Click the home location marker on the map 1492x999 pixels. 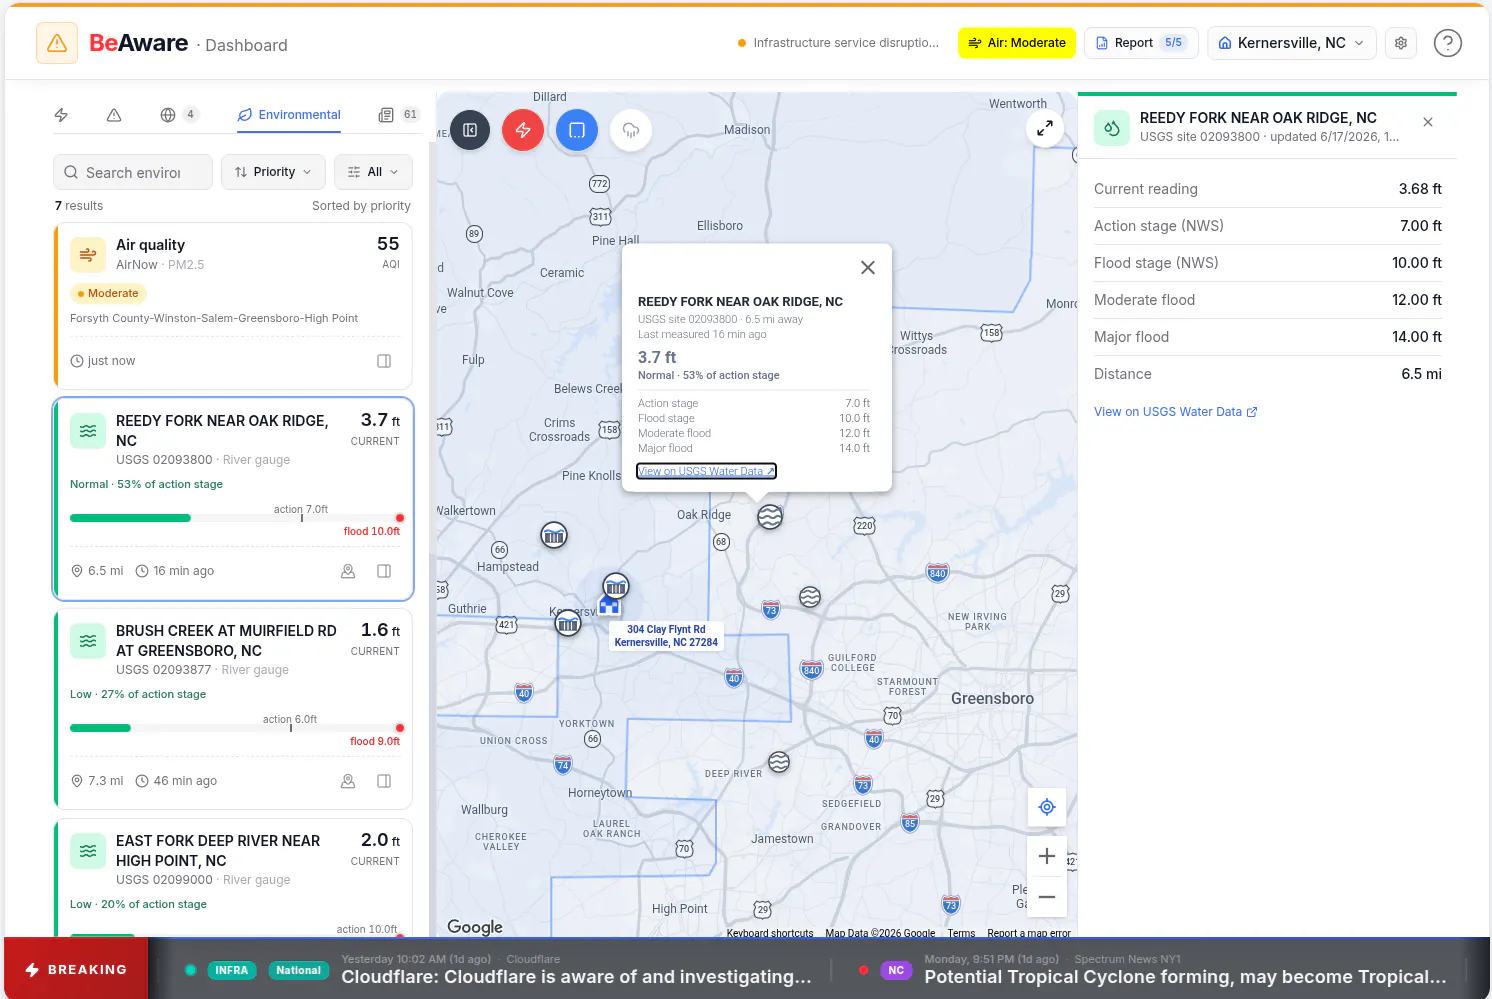(x=609, y=605)
